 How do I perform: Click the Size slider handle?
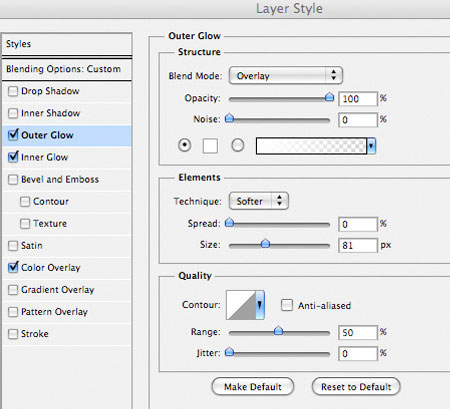265,244
